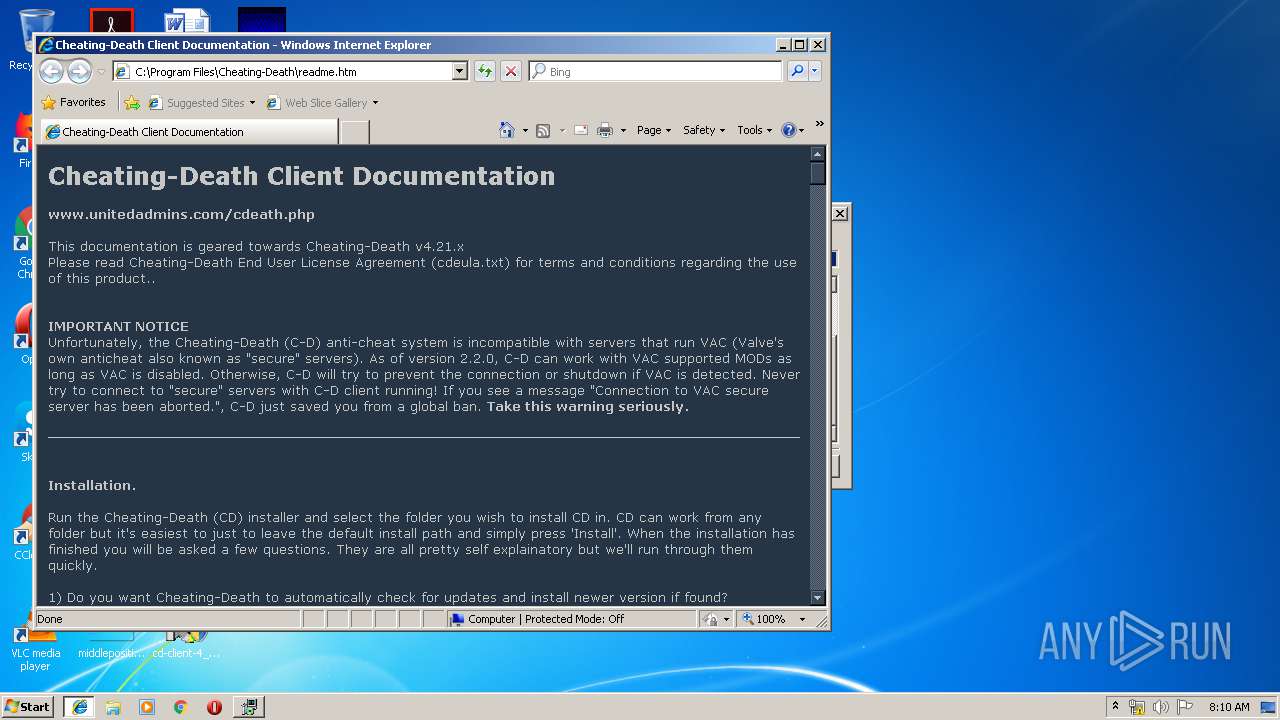Viewport: 1280px width, 720px height.
Task: Select the middlepositi... desktop file
Action: [111, 646]
